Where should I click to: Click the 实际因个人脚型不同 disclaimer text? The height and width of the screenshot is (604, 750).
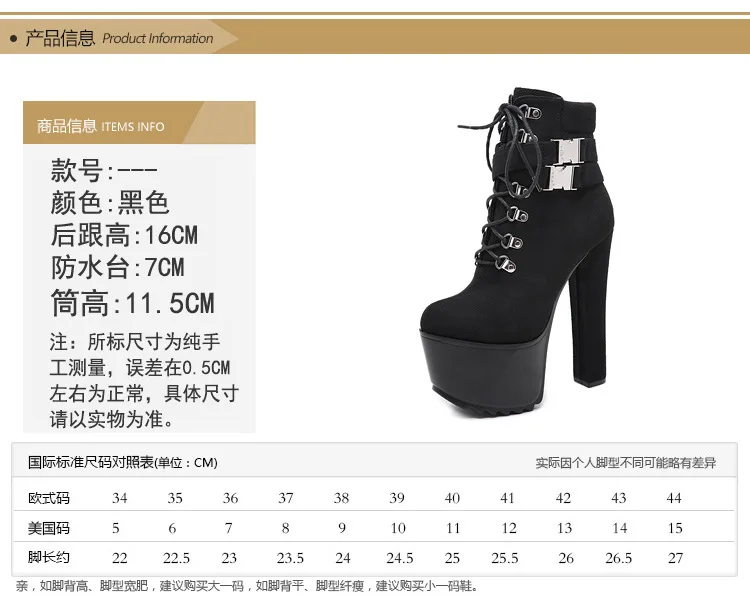[626, 463]
